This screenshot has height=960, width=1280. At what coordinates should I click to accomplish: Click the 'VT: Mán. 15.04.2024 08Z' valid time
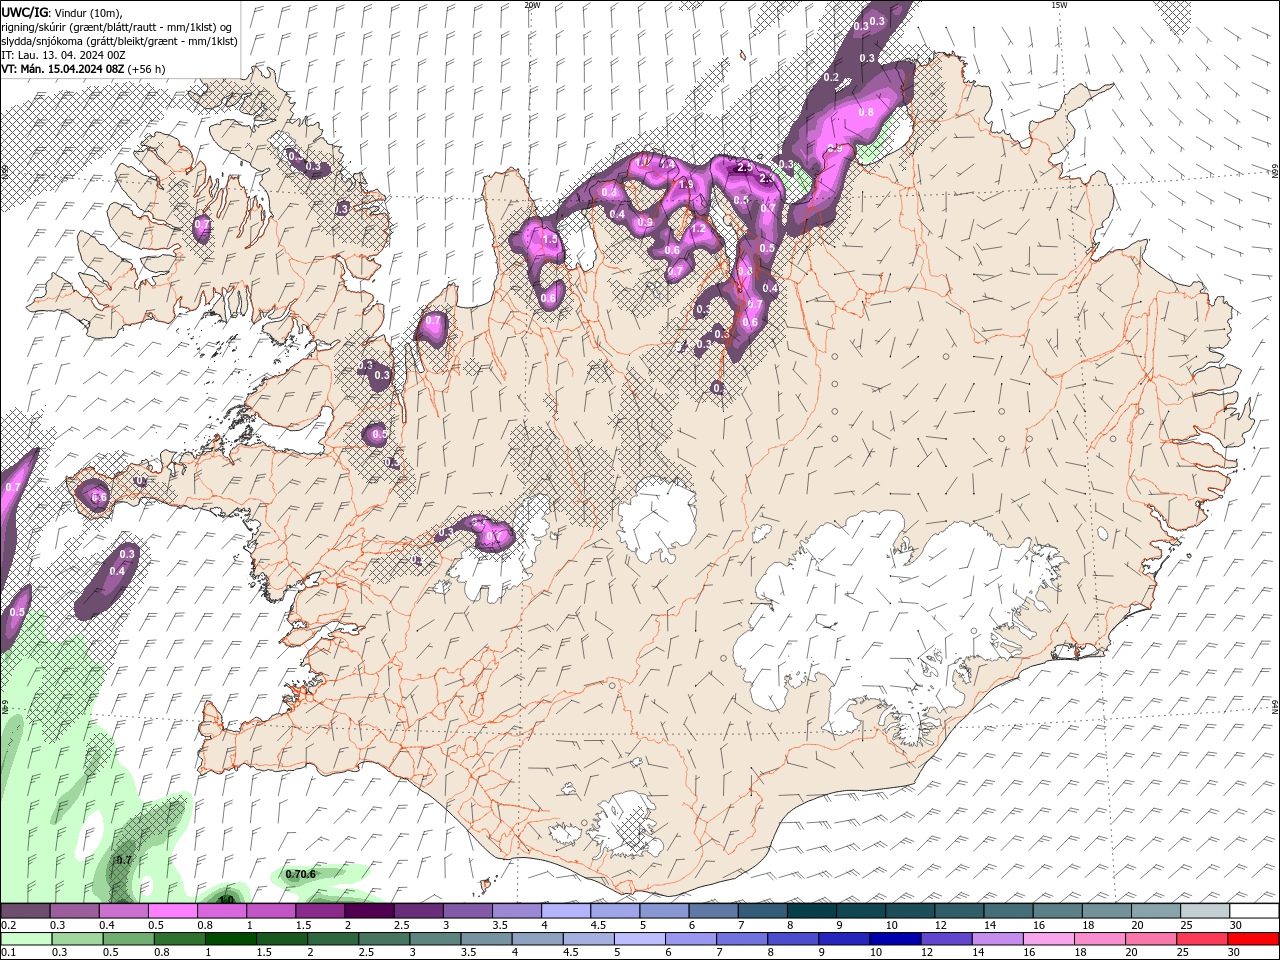click(62, 69)
